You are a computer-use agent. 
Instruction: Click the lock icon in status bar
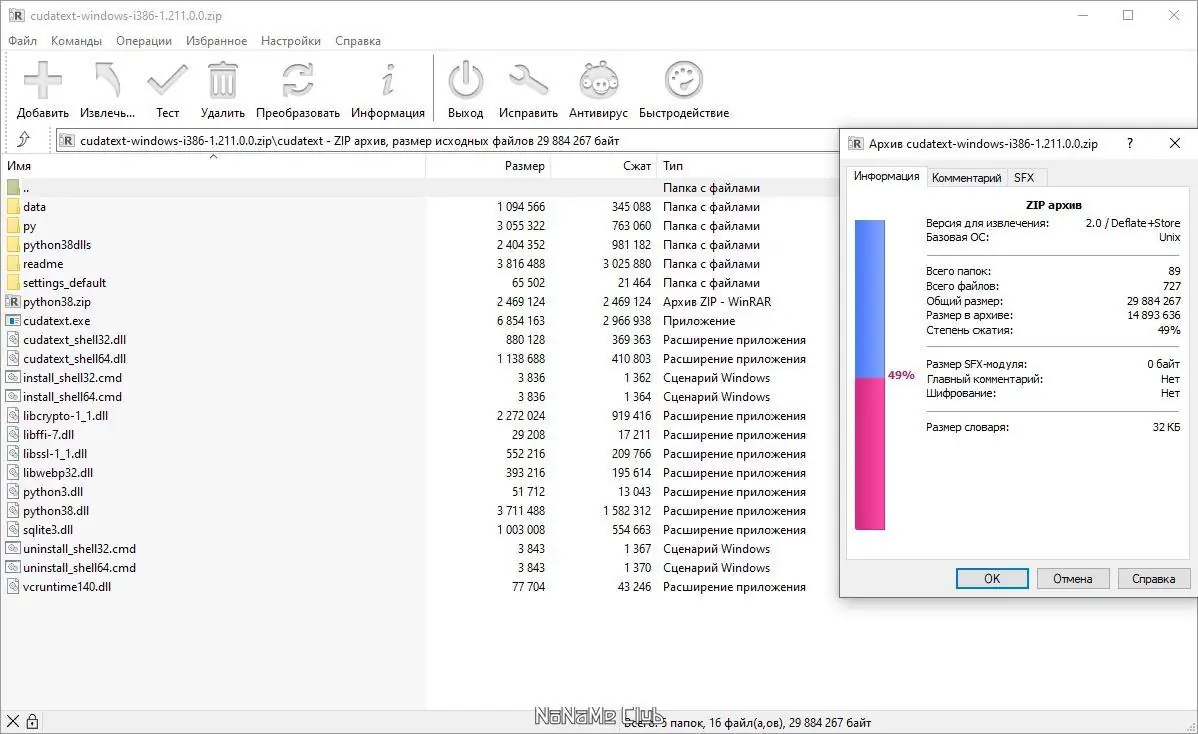click(32, 721)
